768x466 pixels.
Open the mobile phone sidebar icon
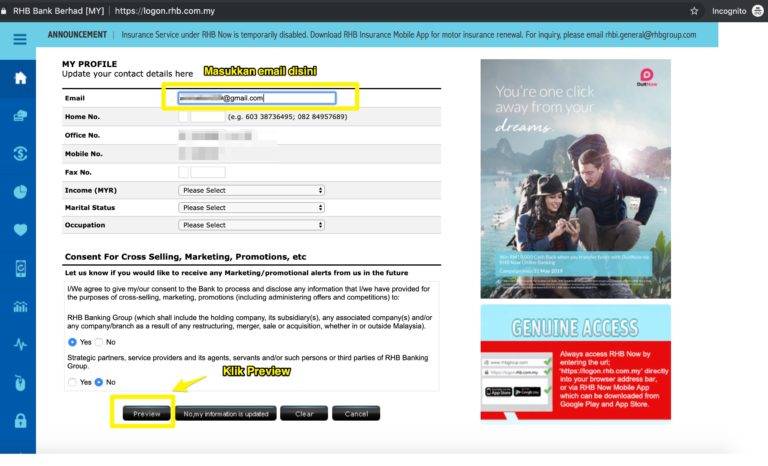pos(20,269)
